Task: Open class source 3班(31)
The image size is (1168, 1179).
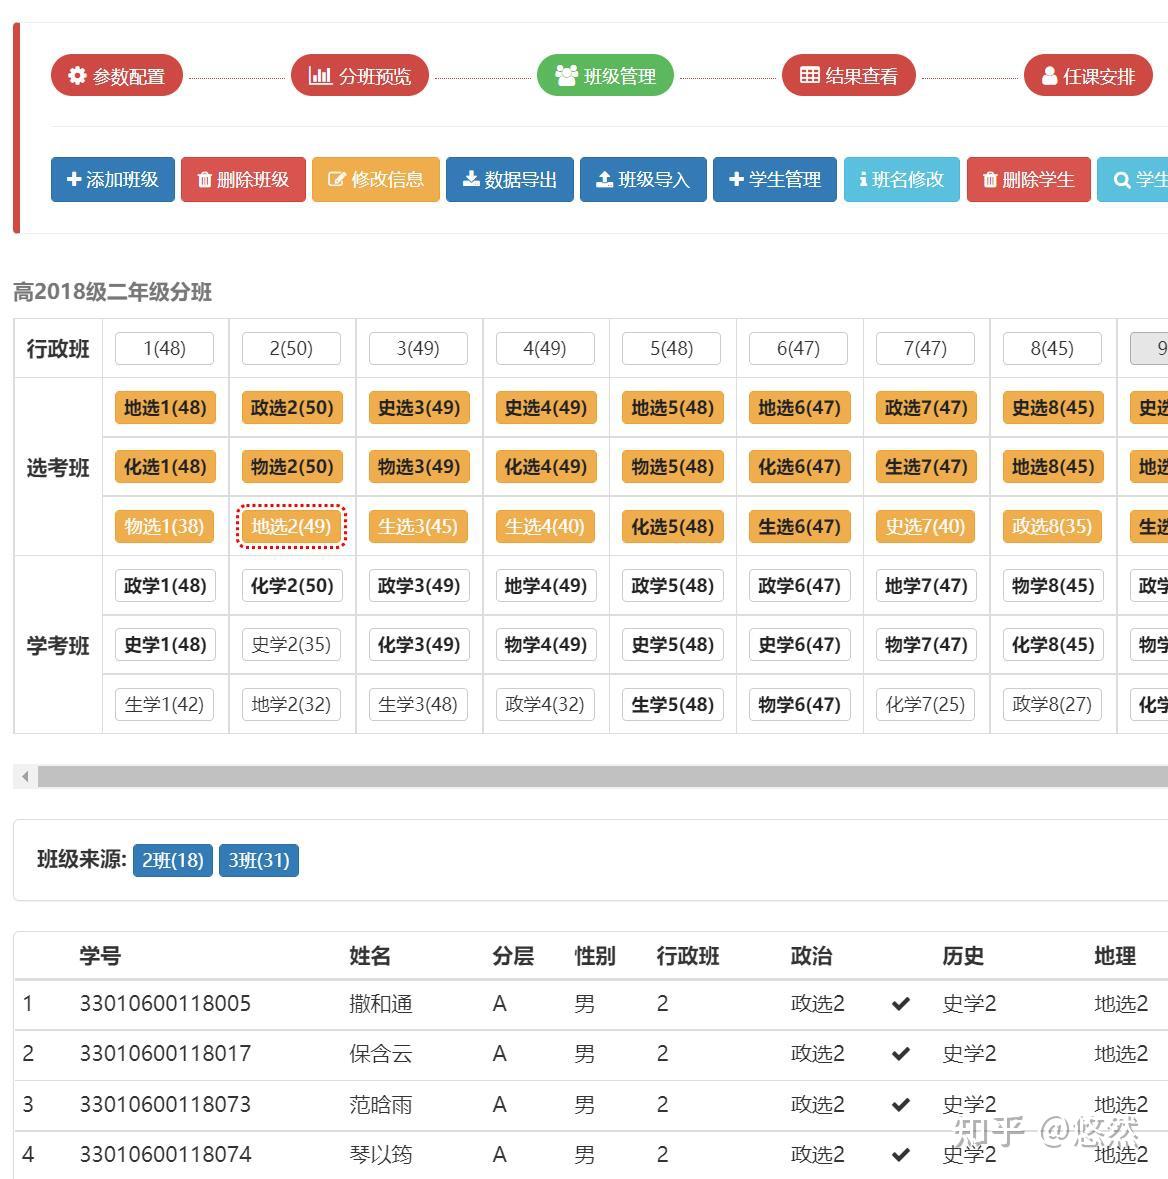Action: tap(259, 860)
